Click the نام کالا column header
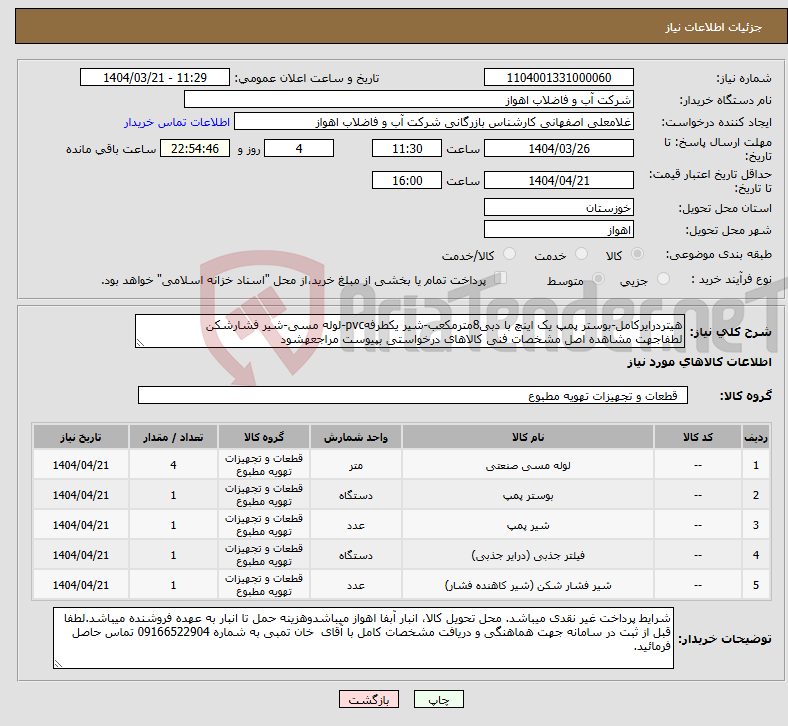This screenshot has height=726, width=788. [528, 437]
